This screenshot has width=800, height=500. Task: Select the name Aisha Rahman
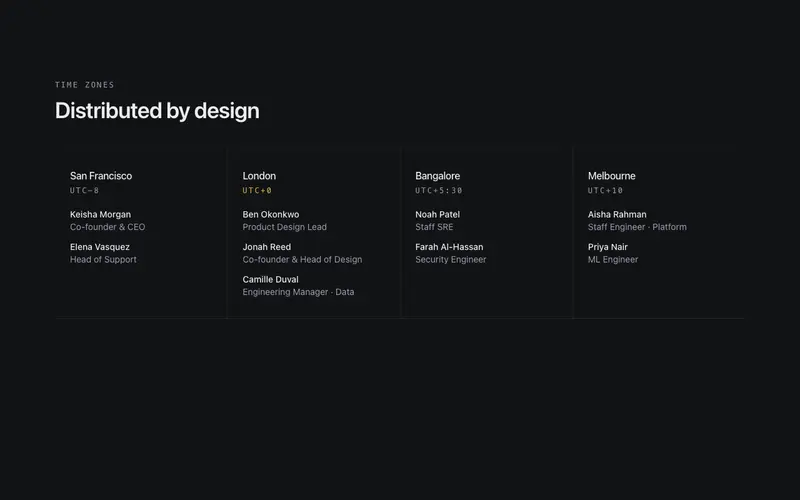tap(617, 215)
